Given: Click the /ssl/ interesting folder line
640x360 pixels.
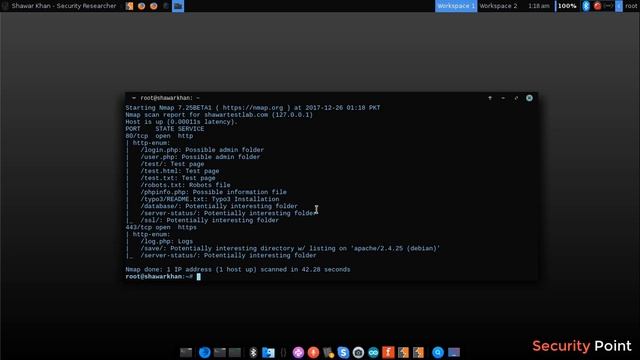Looking at the screenshot, I should [x=210, y=220].
